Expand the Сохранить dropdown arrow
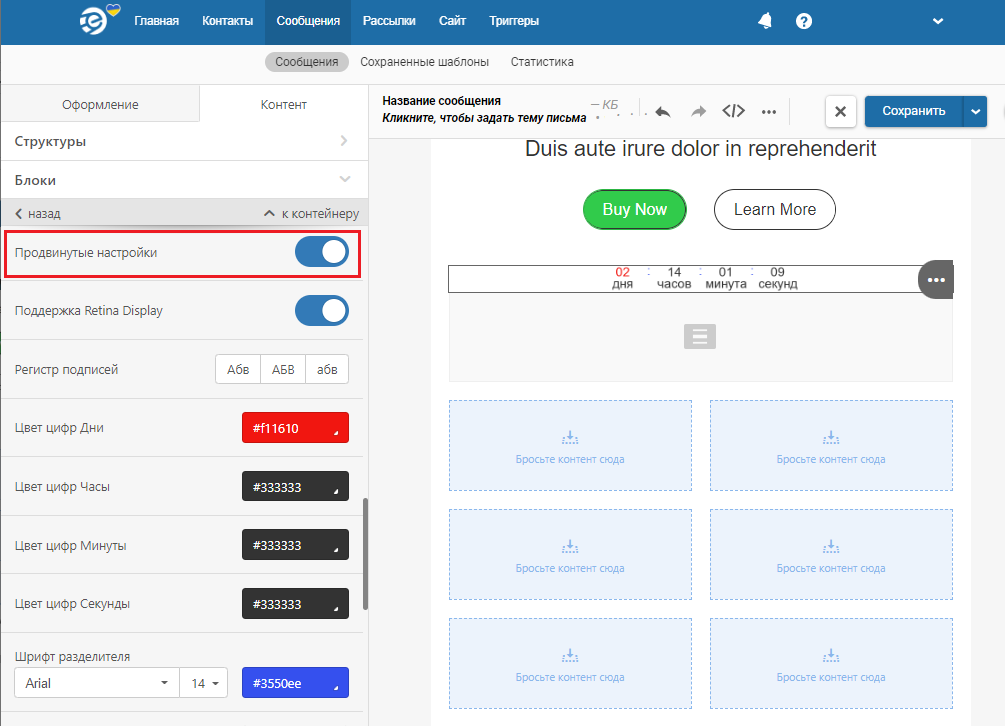Screen dimensions: 1005x726 [x=975, y=111]
